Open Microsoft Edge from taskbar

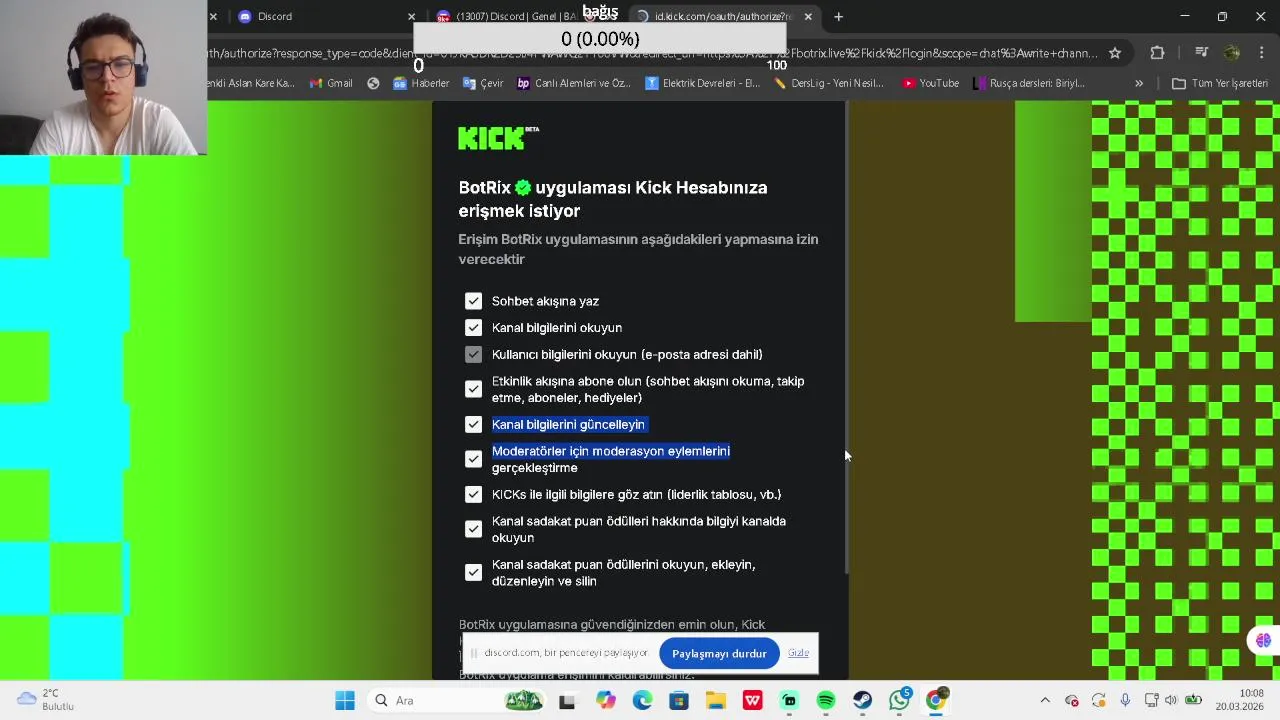coord(642,700)
